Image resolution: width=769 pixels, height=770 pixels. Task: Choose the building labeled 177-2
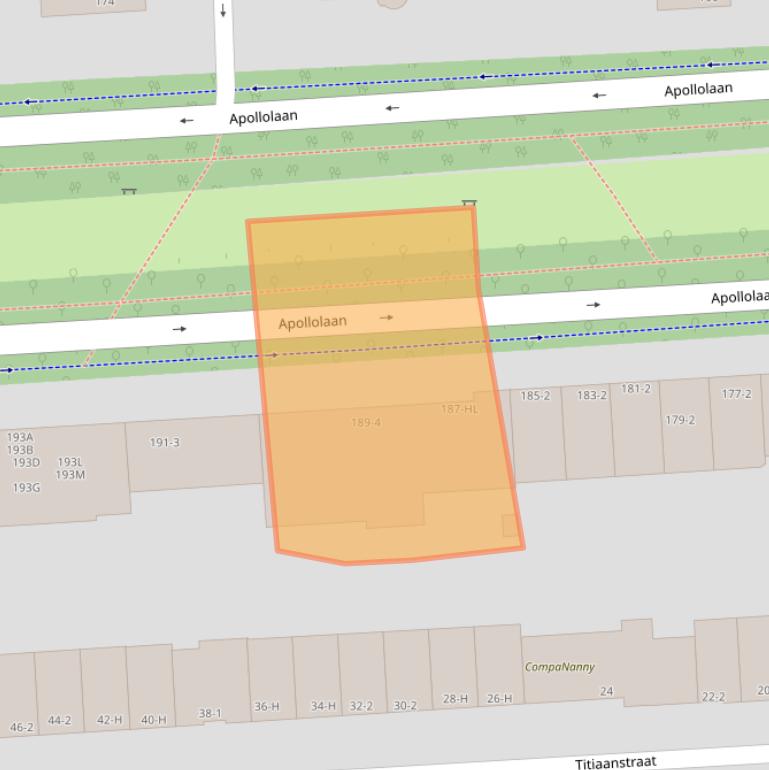[x=736, y=394]
